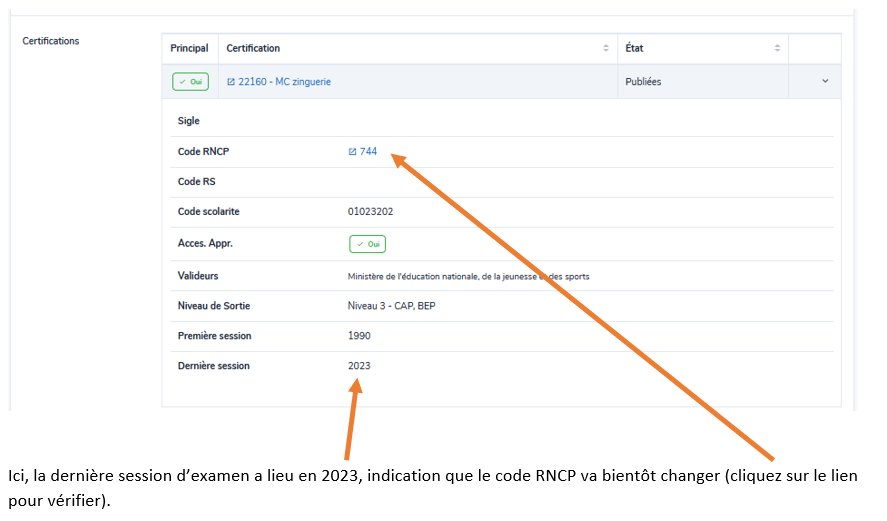The image size is (887, 521).
Task: Click the Principal column header
Action: point(189,48)
